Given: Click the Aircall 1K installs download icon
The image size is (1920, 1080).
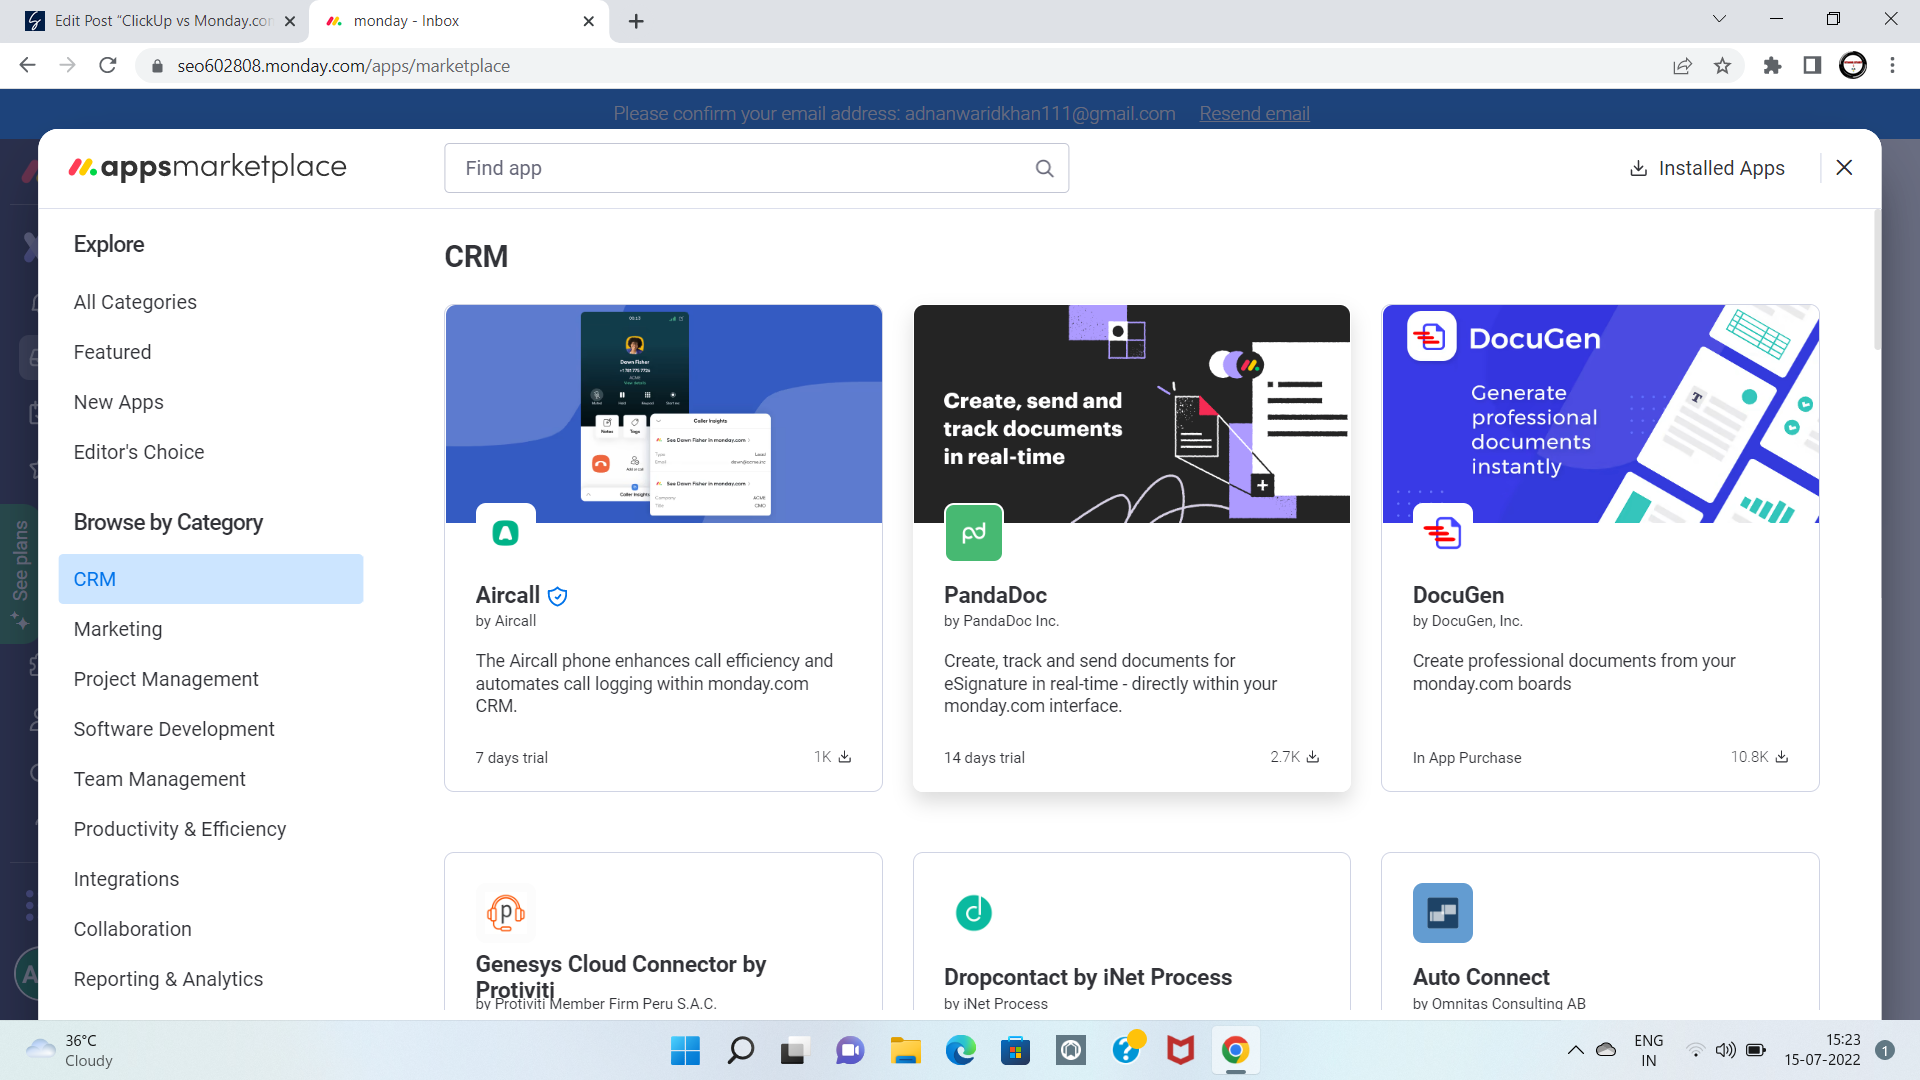Looking at the screenshot, I should point(845,757).
